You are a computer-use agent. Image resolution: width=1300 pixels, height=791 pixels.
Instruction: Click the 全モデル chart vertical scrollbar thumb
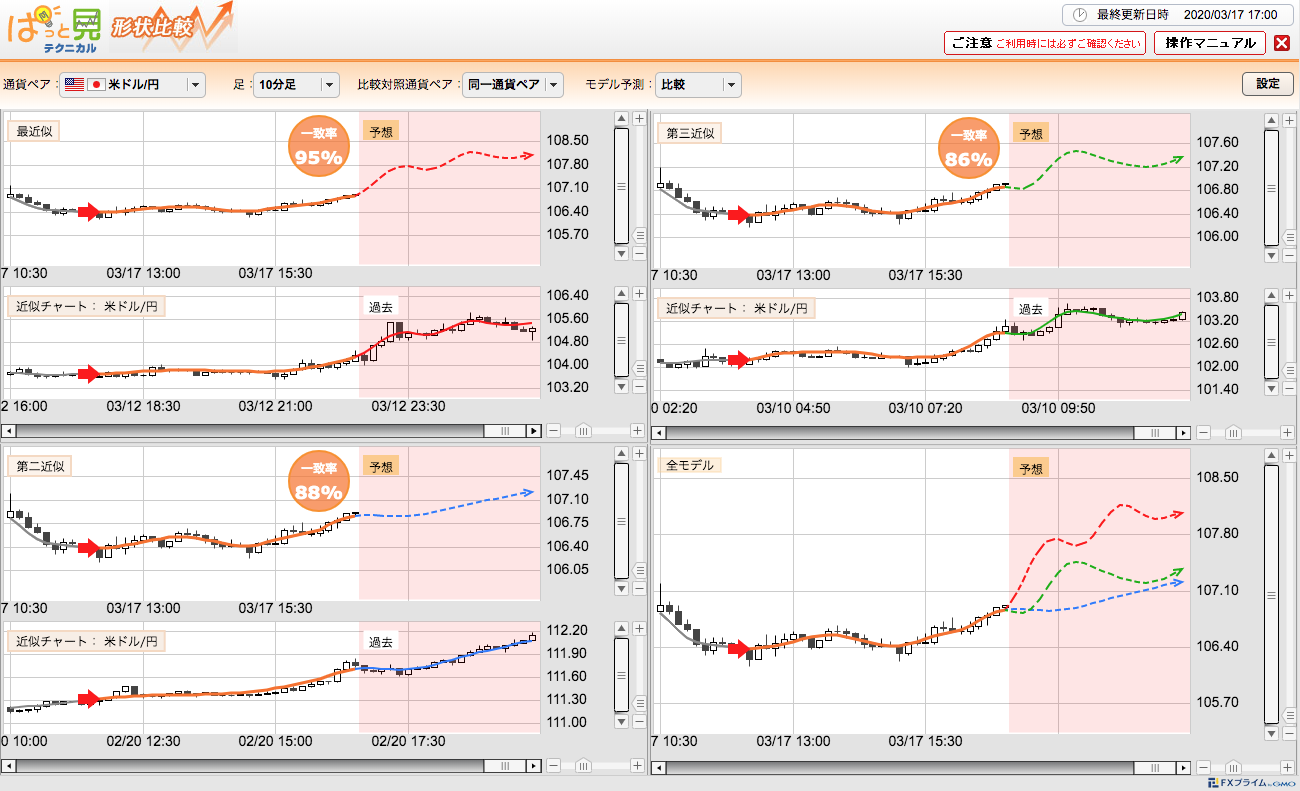(x=1271, y=594)
